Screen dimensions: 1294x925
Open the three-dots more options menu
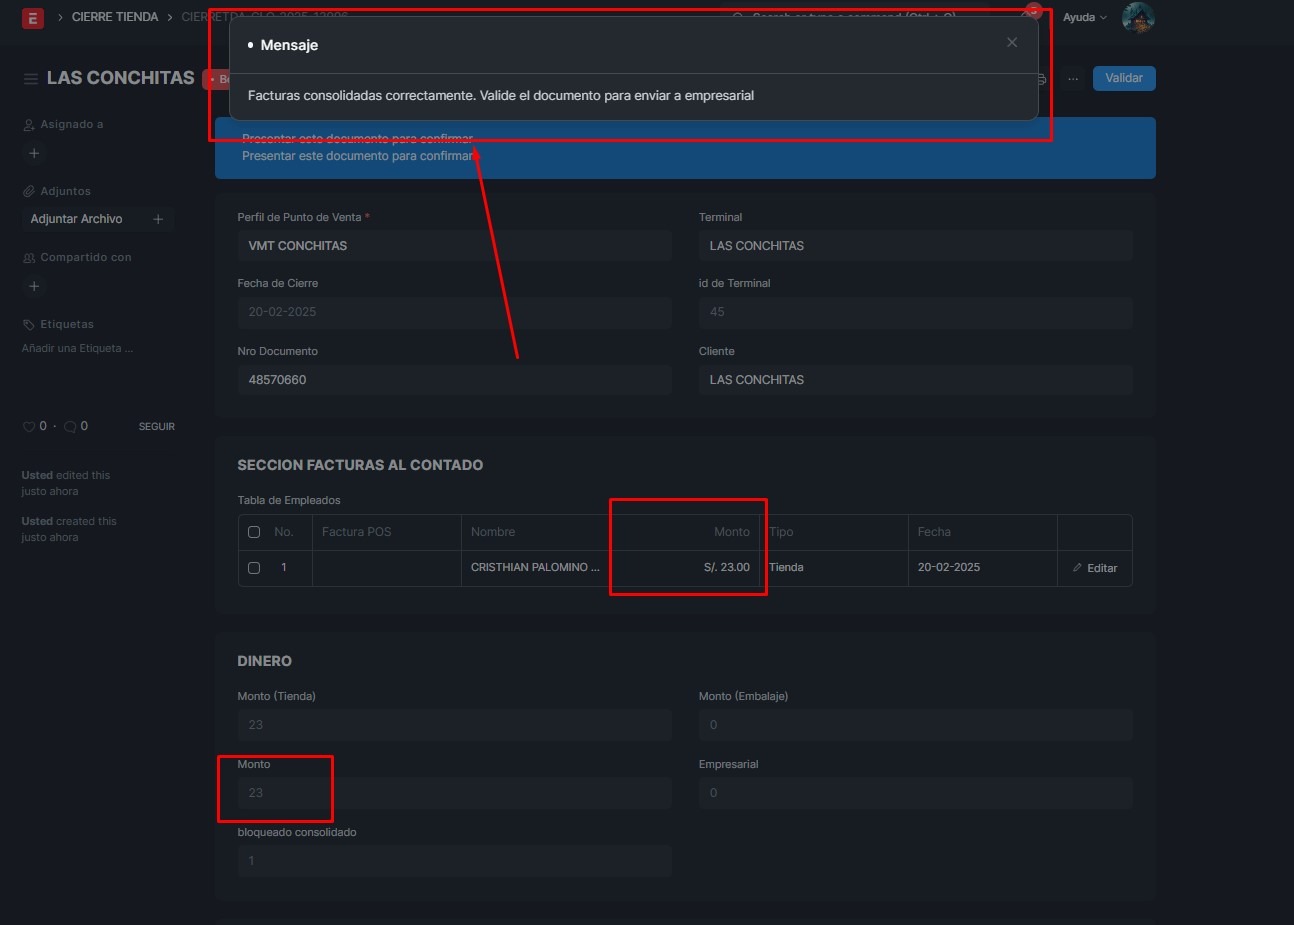[x=1073, y=79]
